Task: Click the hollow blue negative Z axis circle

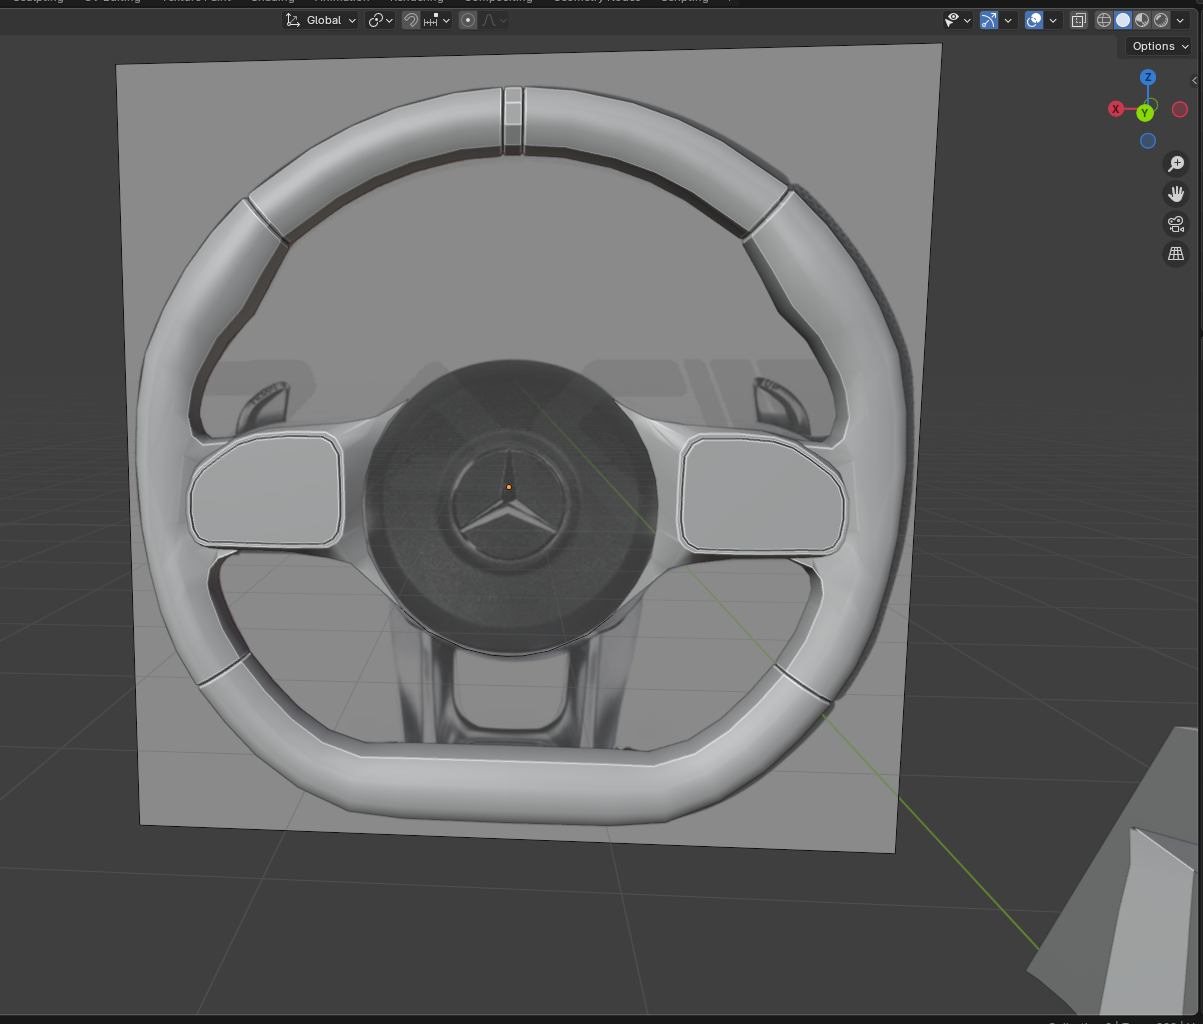Action: [1148, 141]
